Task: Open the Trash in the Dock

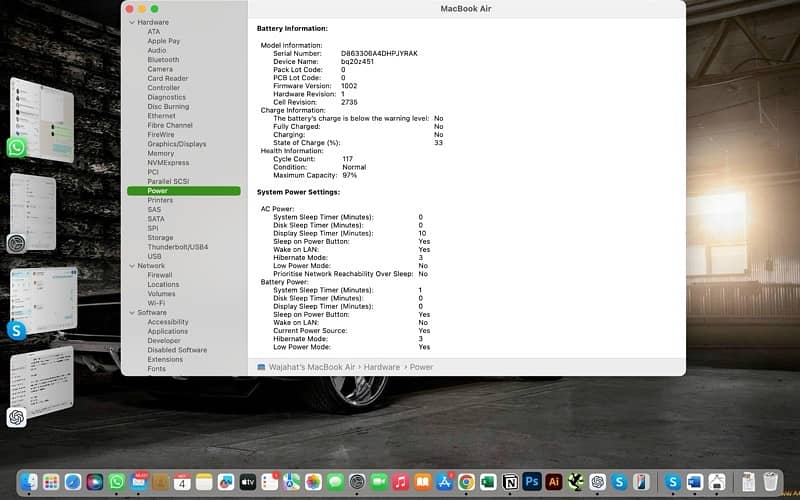Action: click(x=770, y=482)
